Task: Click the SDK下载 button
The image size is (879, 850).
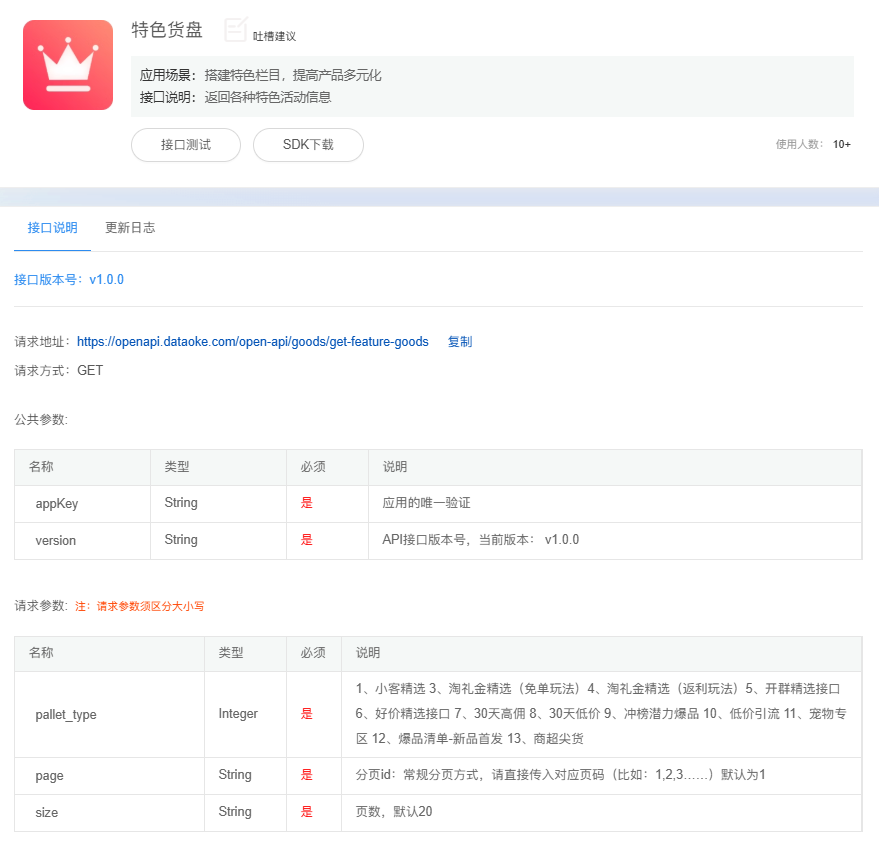Action: click(x=308, y=145)
